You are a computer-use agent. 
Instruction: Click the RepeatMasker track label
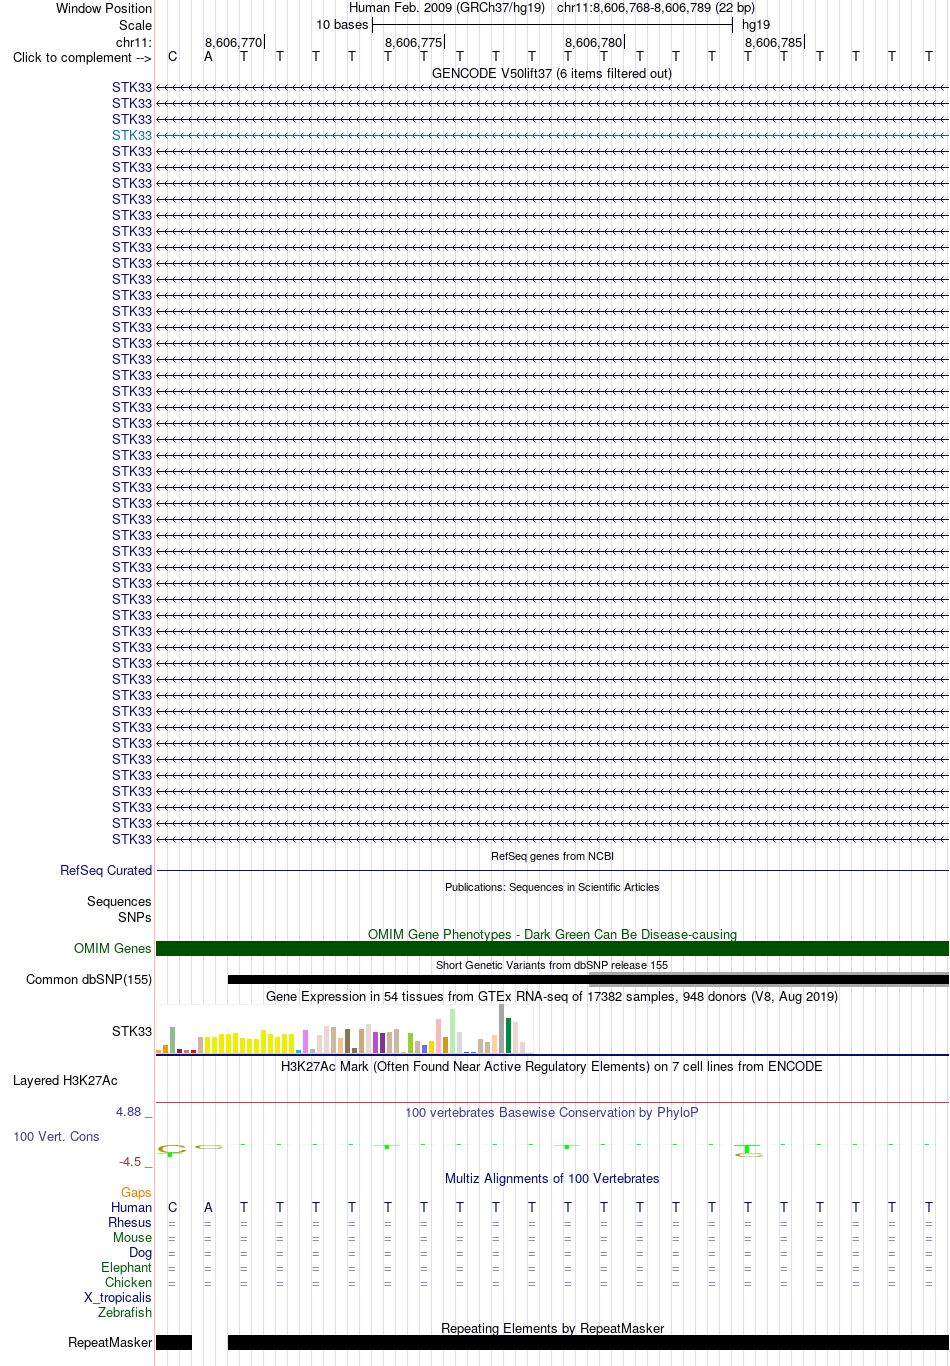click(x=110, y=1342)
